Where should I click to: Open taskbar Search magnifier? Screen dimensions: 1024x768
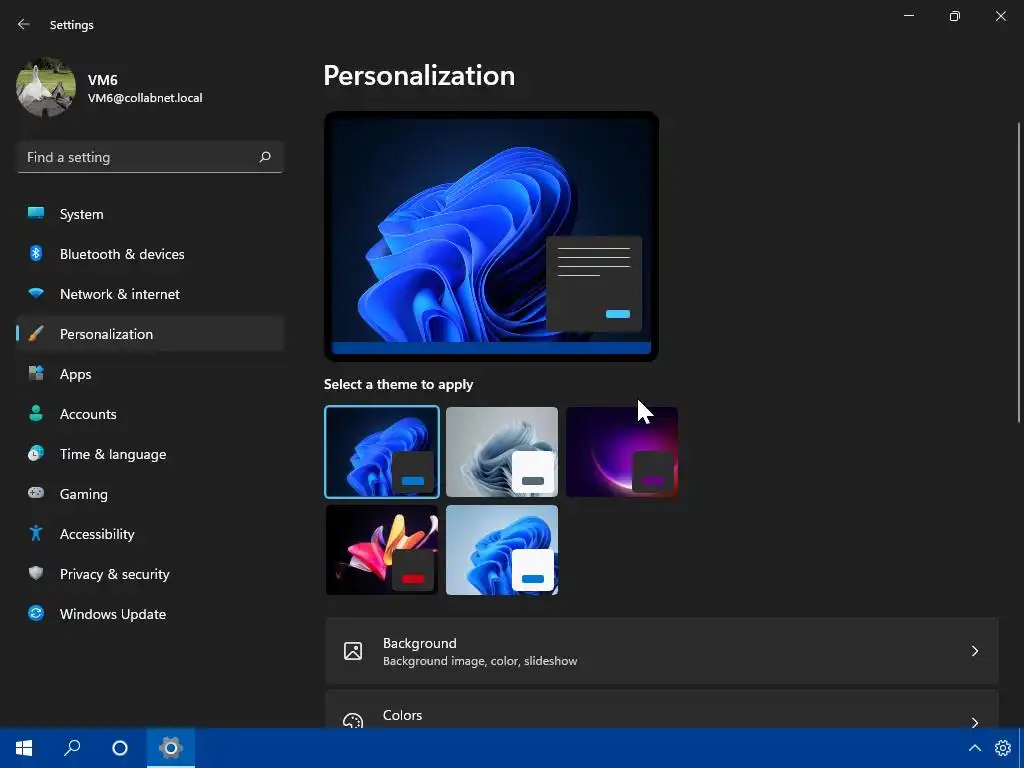(72, 748)
